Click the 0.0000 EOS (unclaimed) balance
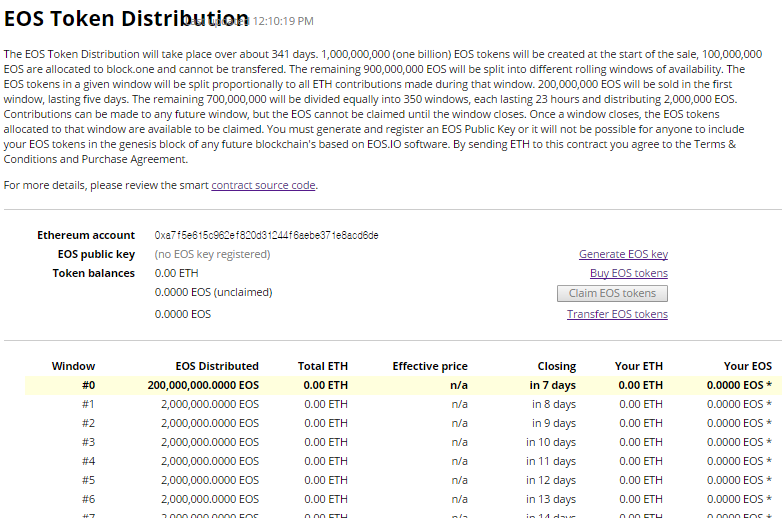This screenshot has height=518, width=782. tap(213, 292)
